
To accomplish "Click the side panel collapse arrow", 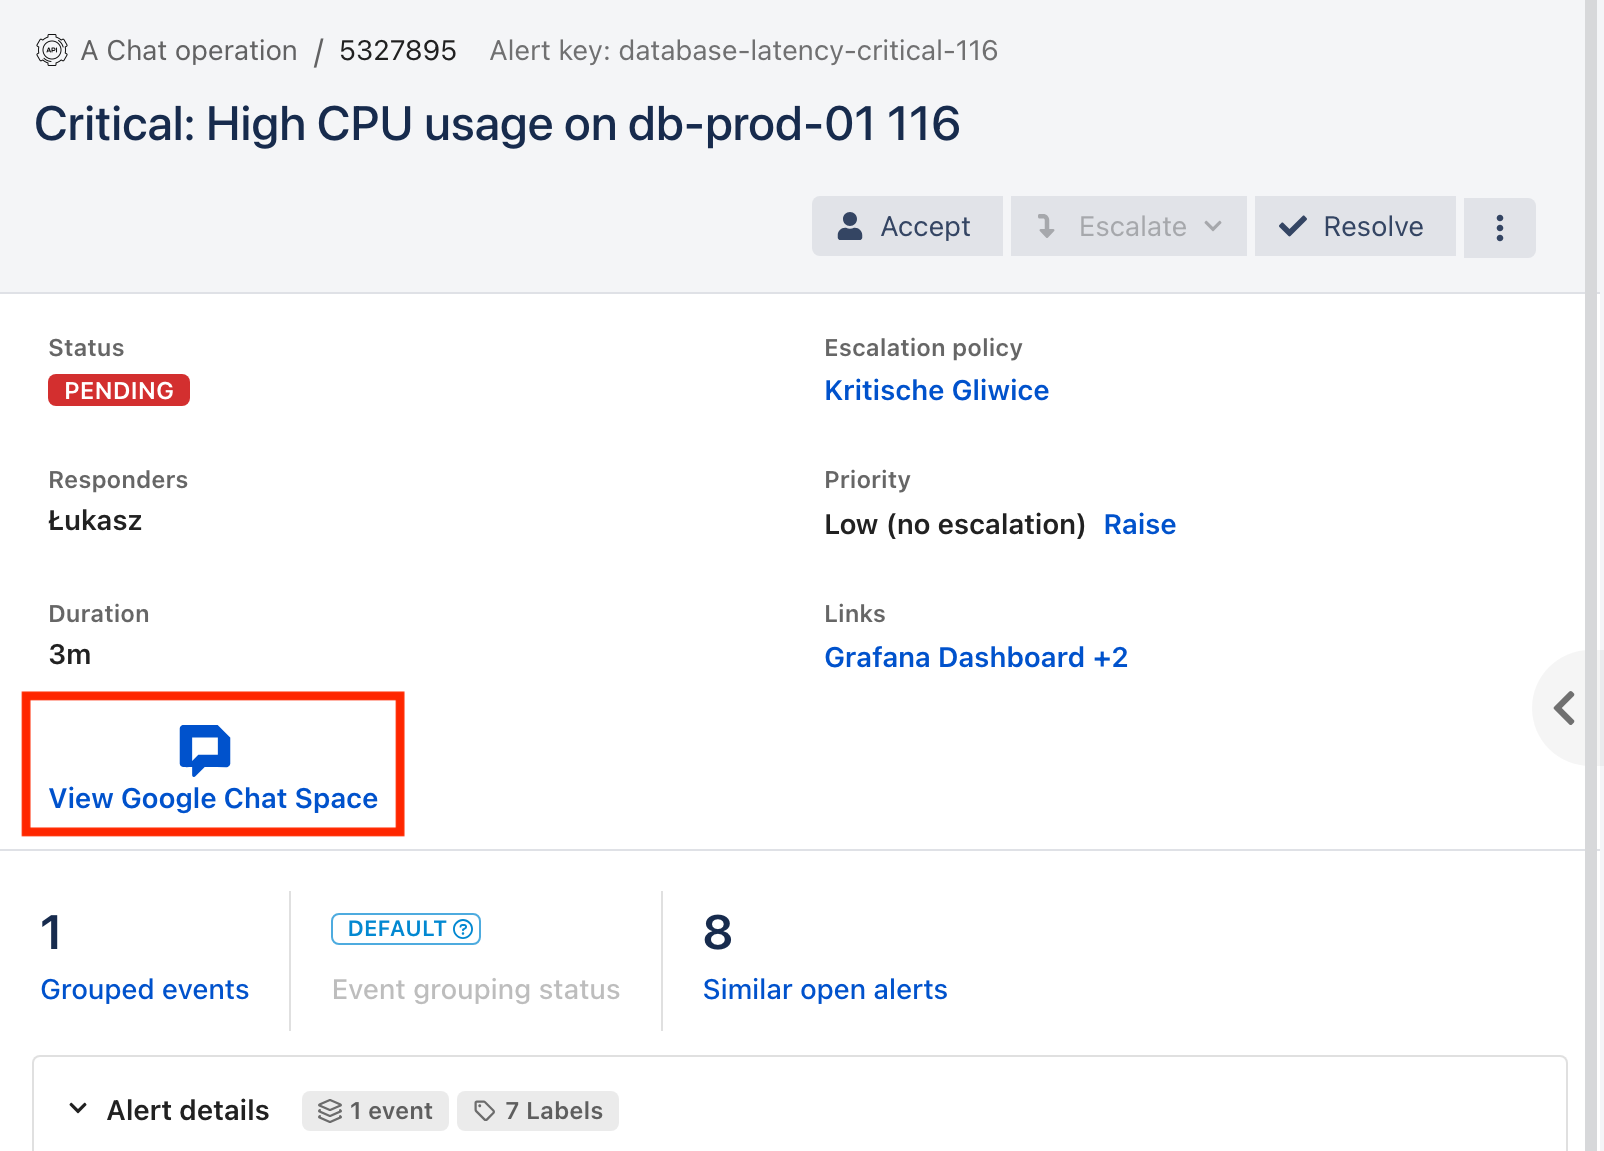I will click(1565, 708).
